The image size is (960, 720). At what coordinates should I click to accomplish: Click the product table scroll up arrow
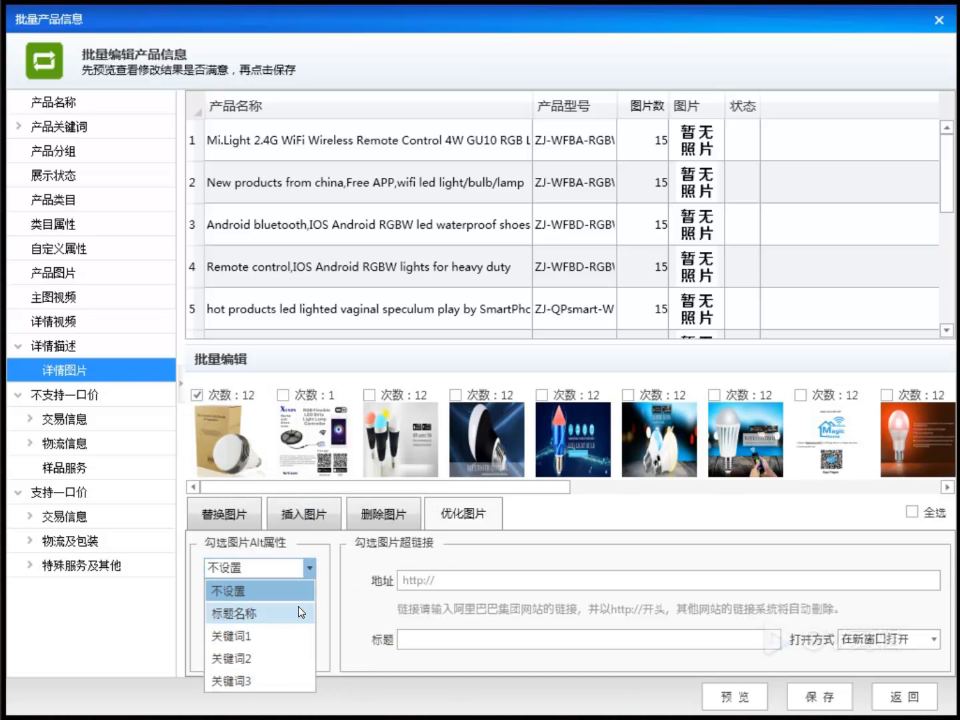click(947, 127)
